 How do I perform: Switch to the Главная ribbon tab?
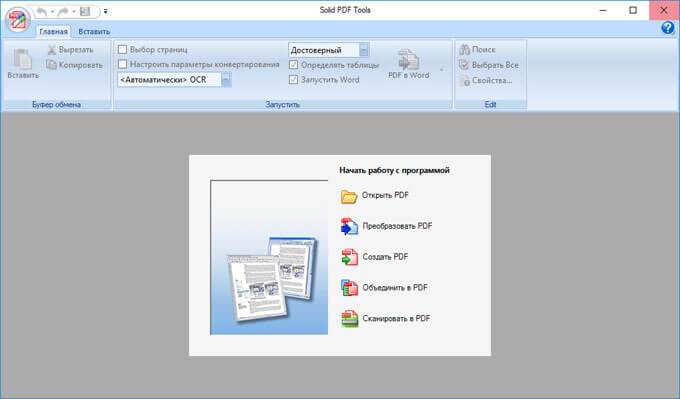[53, 31]
